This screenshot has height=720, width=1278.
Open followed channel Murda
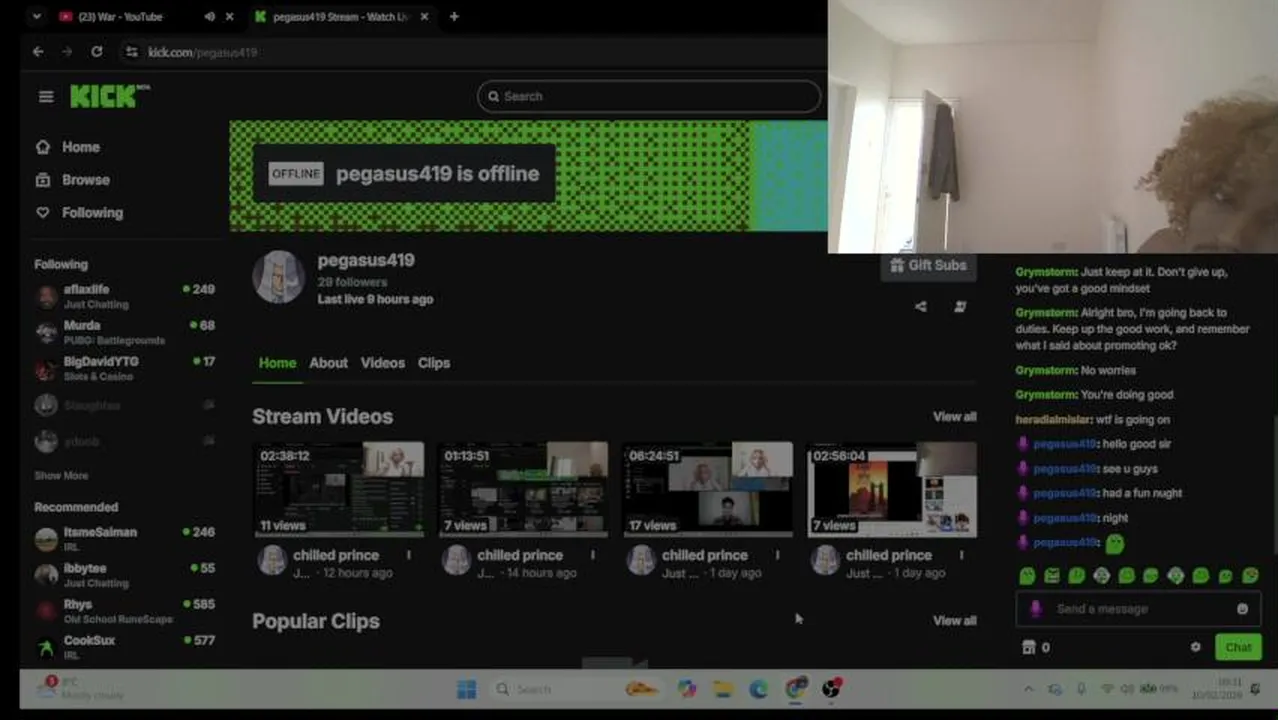coord(125,332)
